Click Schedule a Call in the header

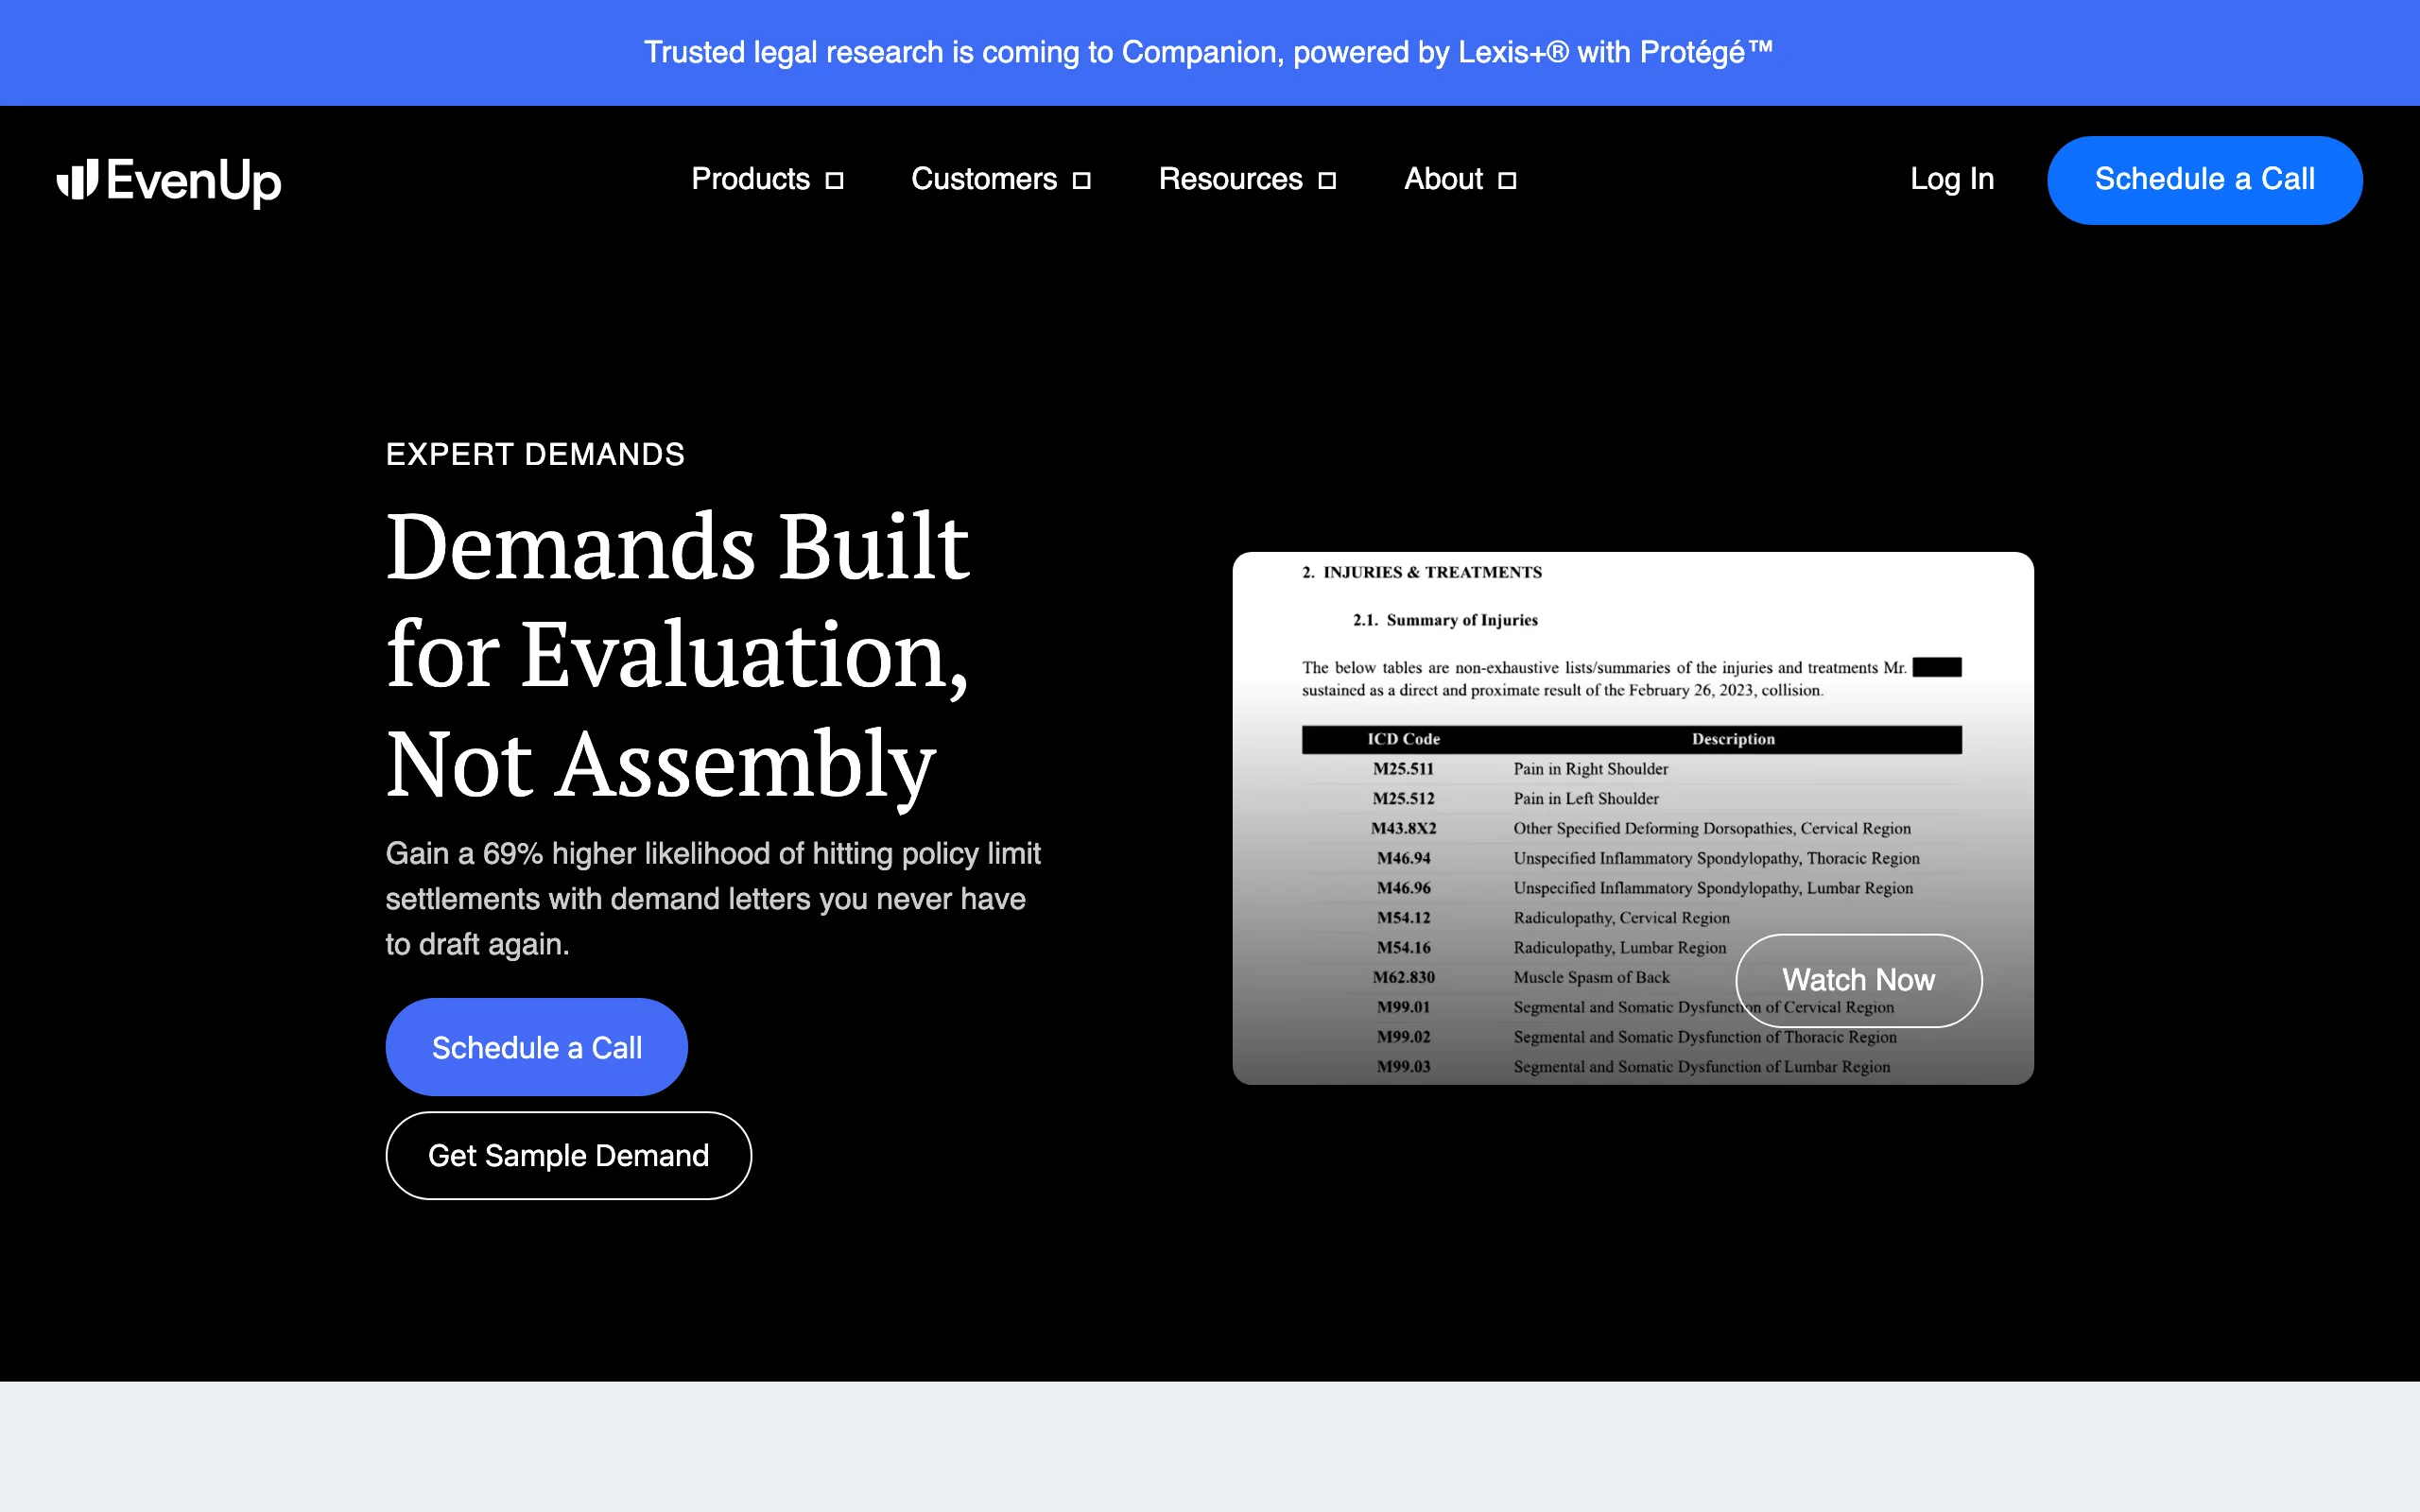pyautogui.click(x=2204, y=180)
